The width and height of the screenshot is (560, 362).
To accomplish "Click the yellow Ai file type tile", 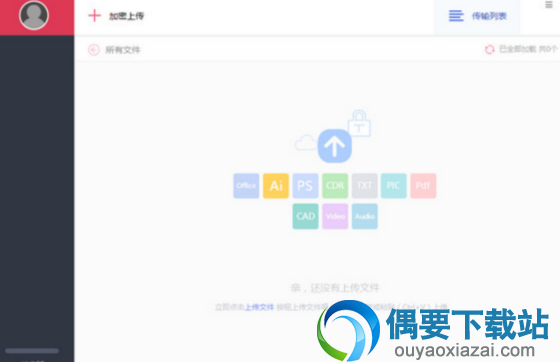I will click(x=276, y=186).
